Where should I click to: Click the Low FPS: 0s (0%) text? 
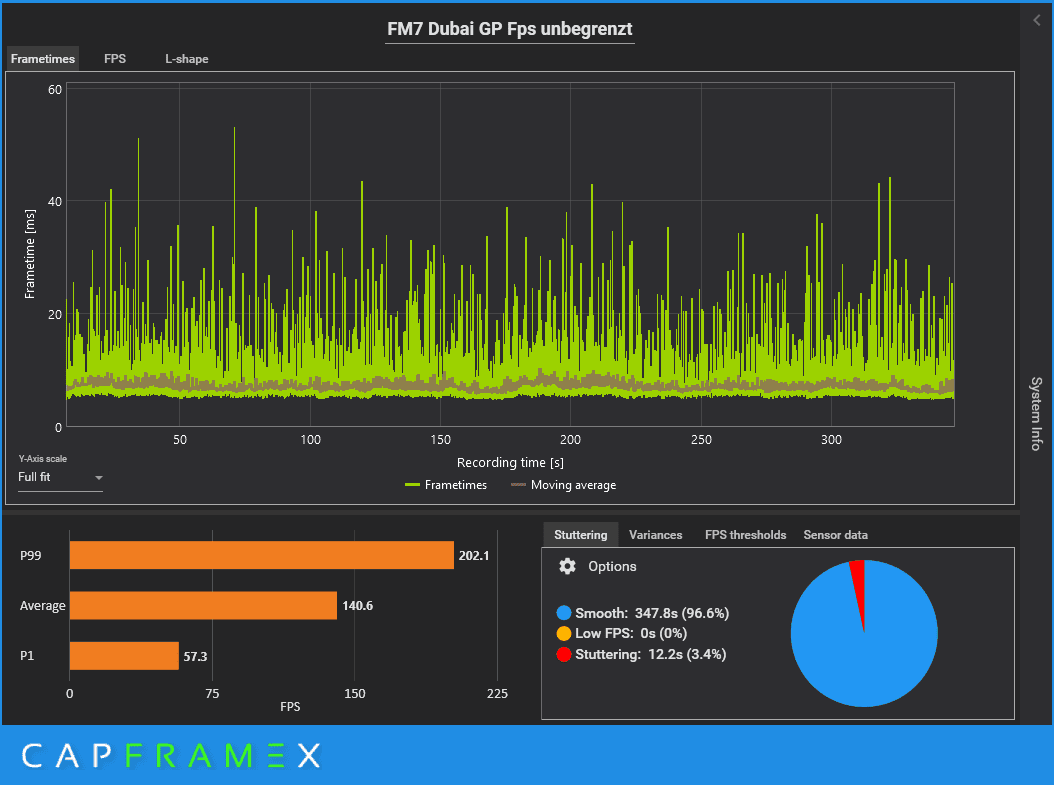tap(631, 633)
